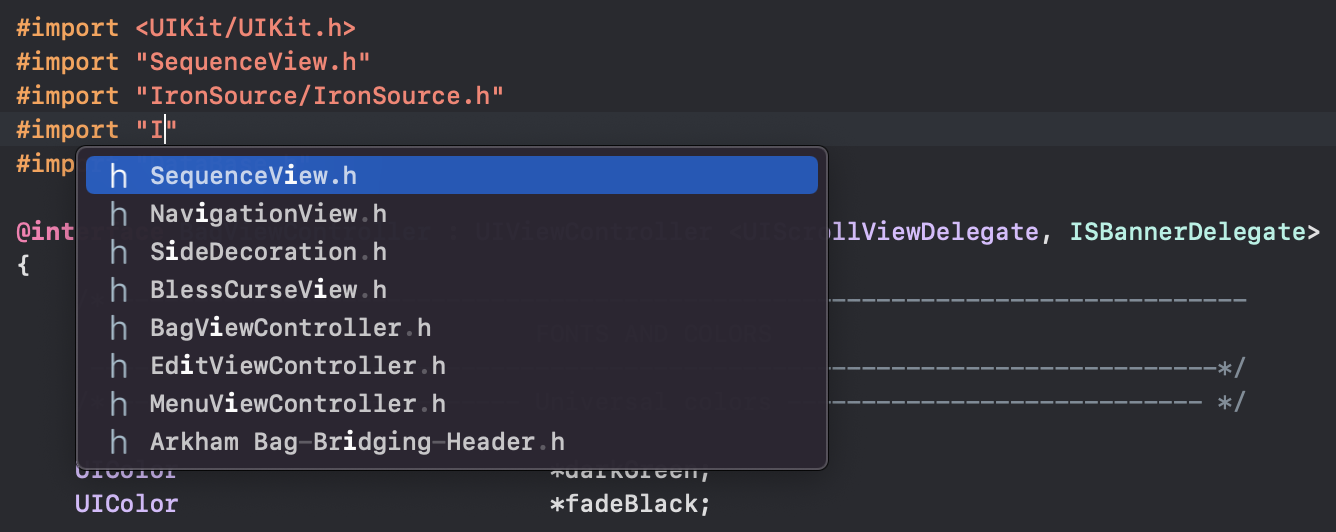This screenshot has height=532, width=1336.
Task: Click the header icon next to MenuViewController.h
Action: [119, 404]
